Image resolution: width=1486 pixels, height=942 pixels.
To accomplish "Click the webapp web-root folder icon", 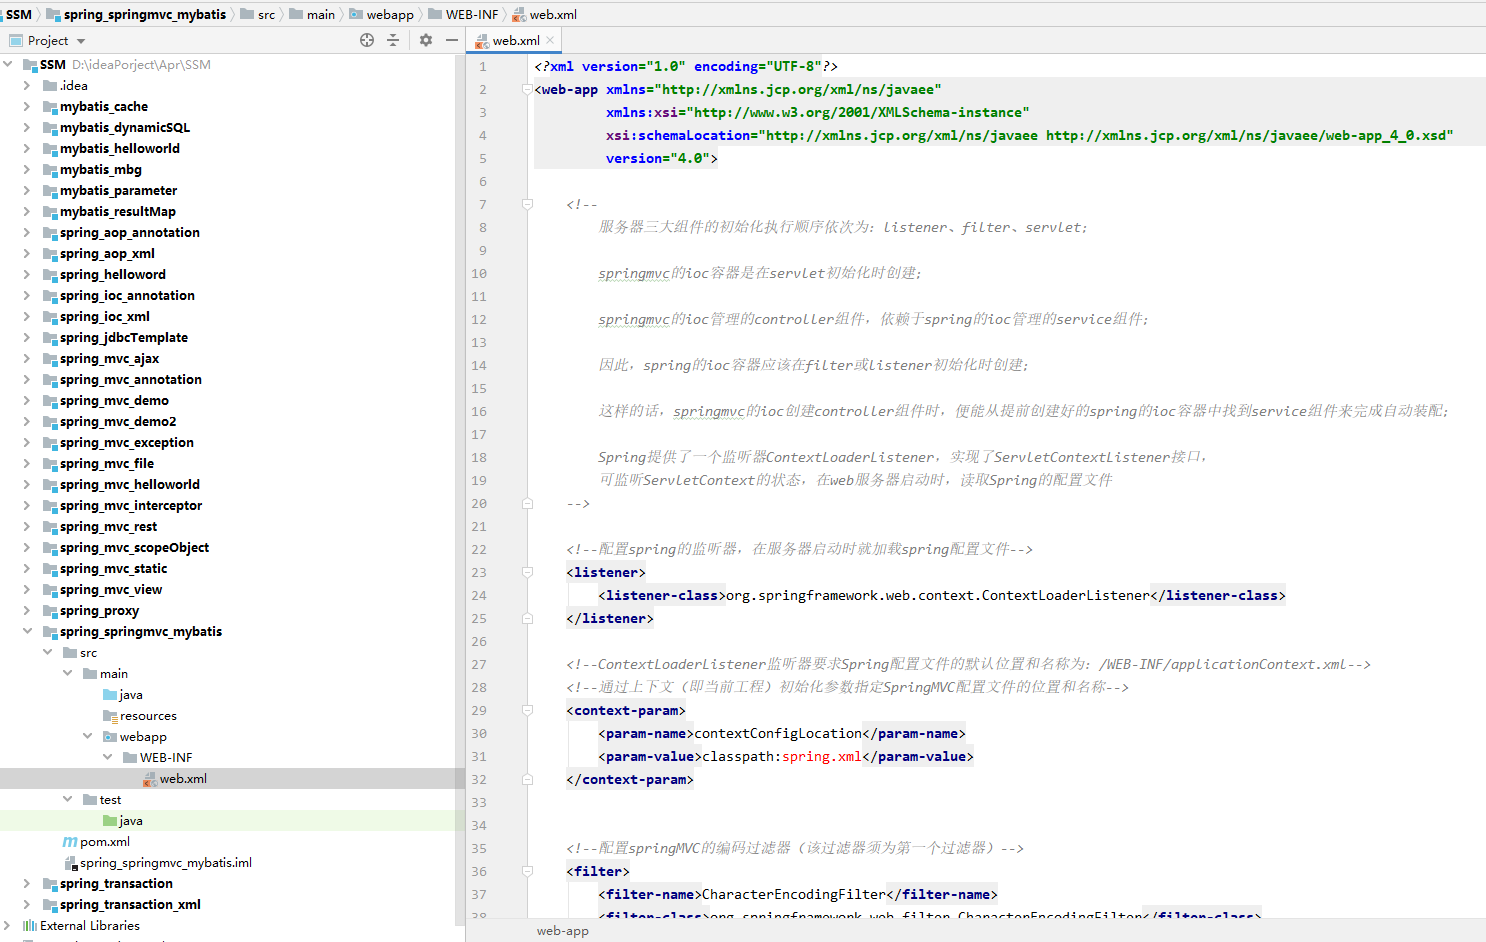I will pyautogui.click(x=110, y=736).
